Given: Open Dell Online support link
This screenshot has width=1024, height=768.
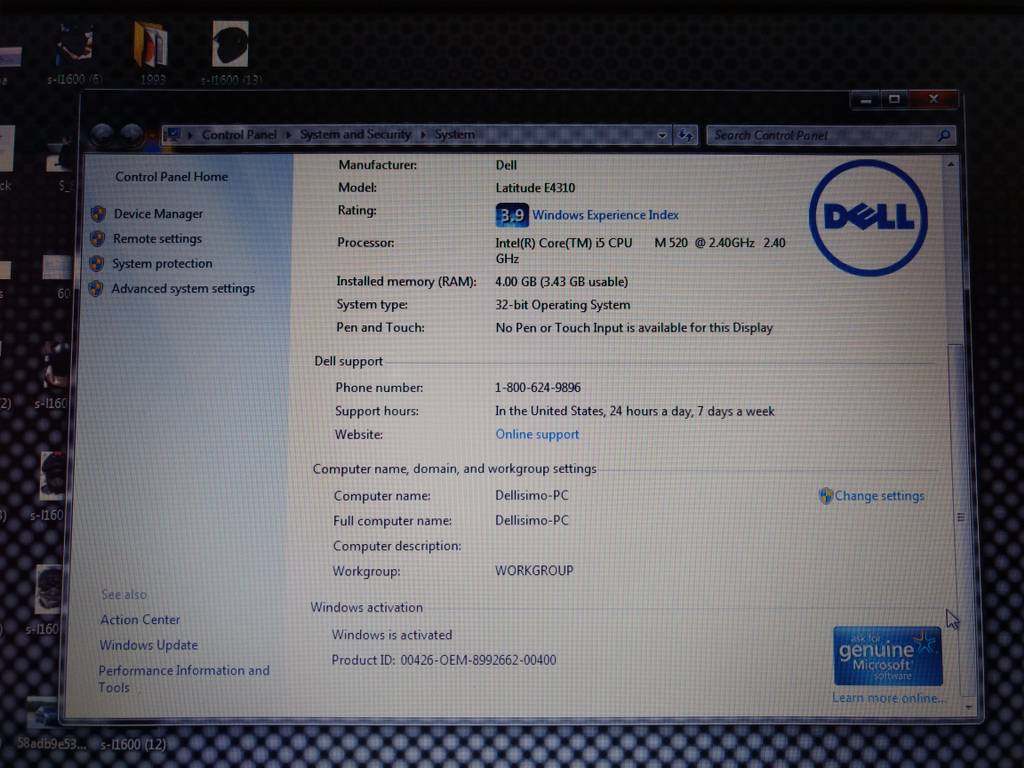Looking at the screenshot, I should click(537, 434).
